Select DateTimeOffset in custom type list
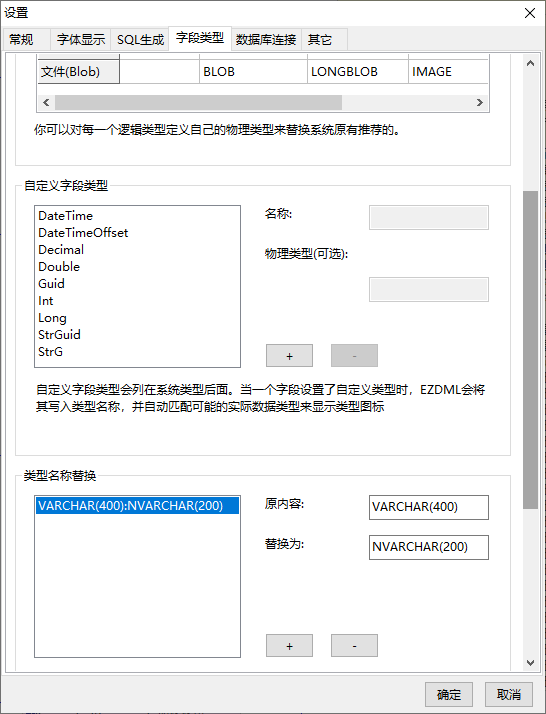The height and width of the screenshot is (714, 546). [137, 233]
